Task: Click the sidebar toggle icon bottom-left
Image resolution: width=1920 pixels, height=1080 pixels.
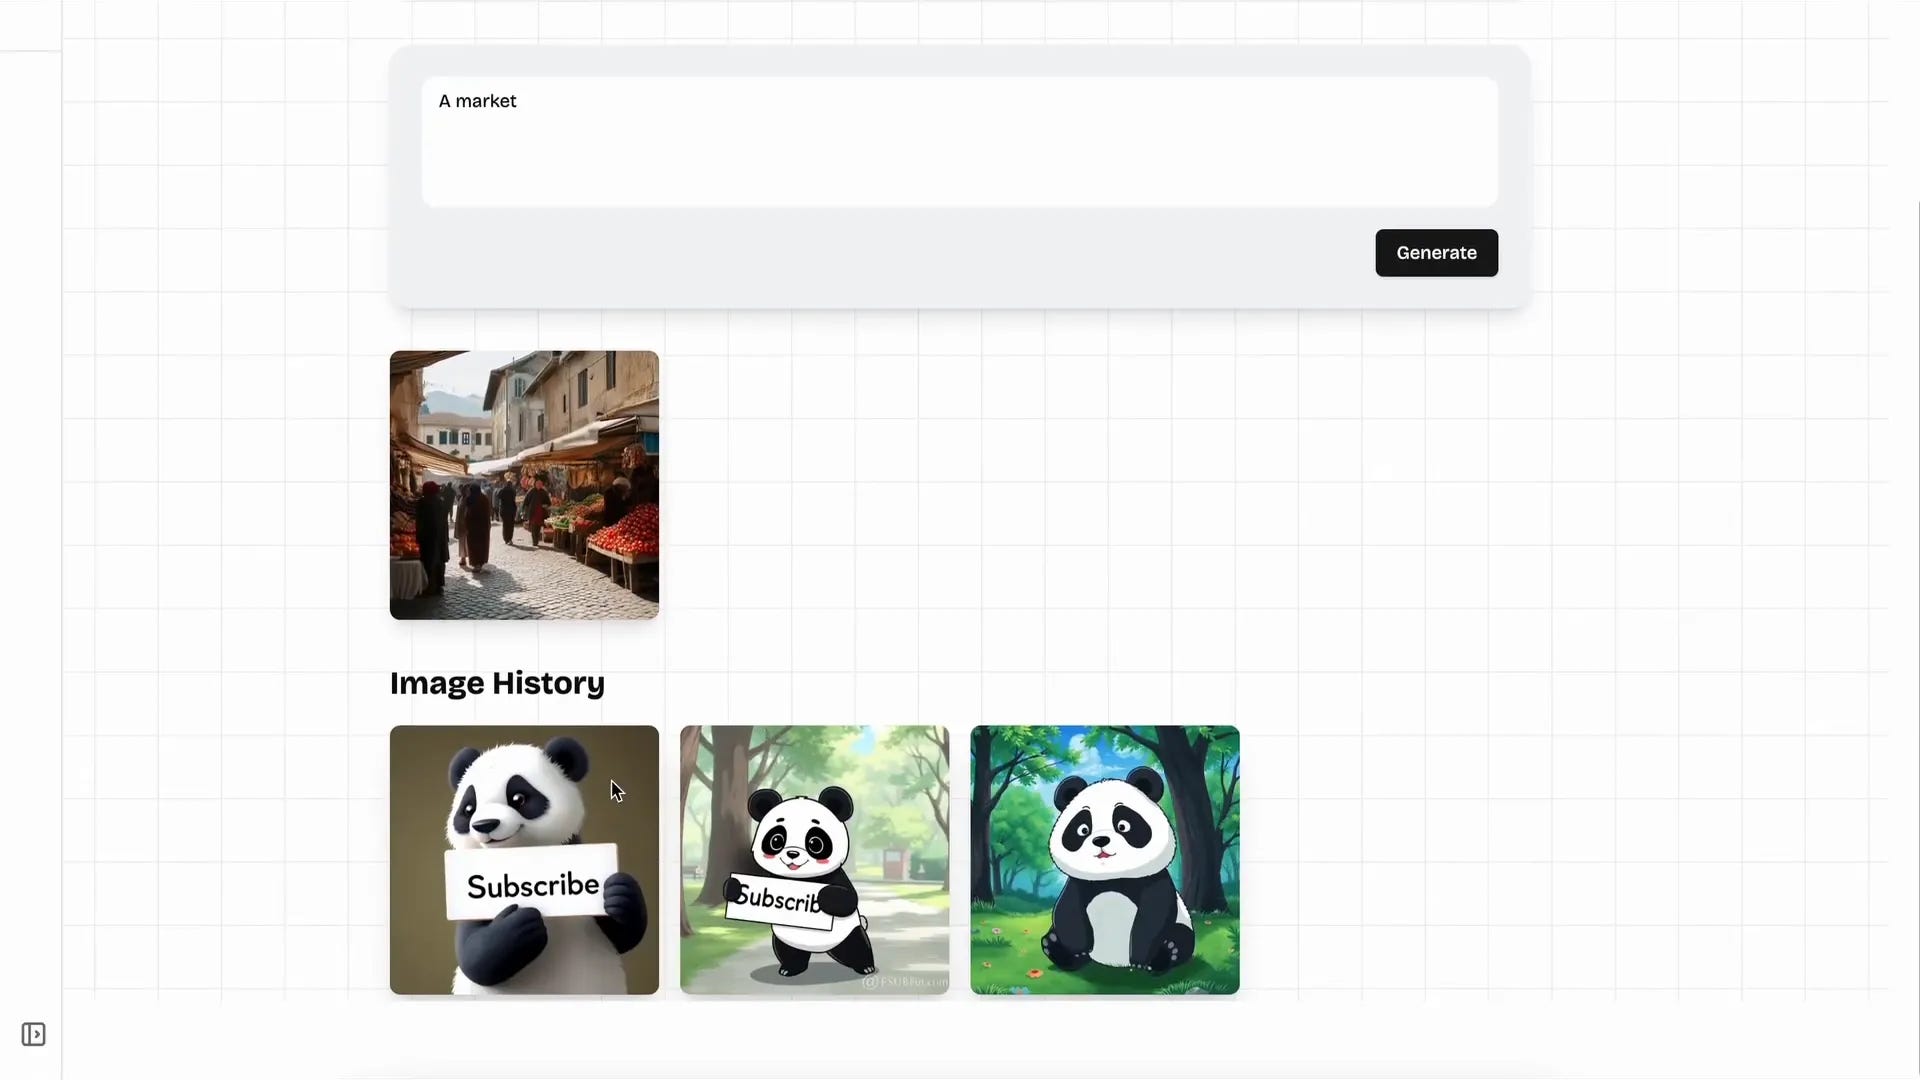Action: [x=33, y=1035]
